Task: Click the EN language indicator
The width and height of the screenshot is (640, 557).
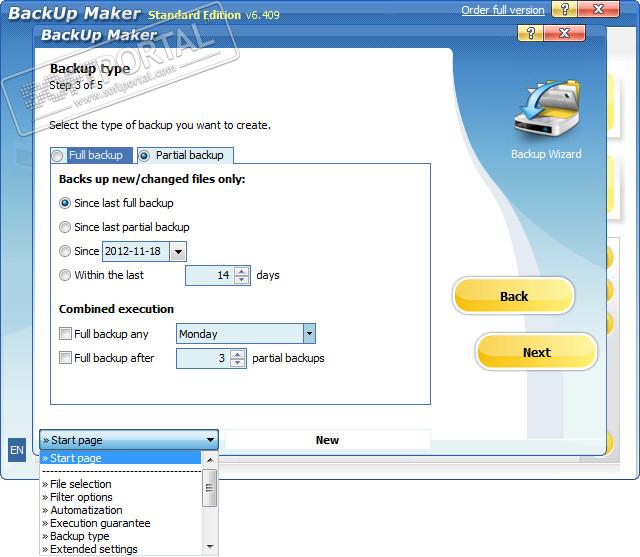Action: tap(17, 450)
